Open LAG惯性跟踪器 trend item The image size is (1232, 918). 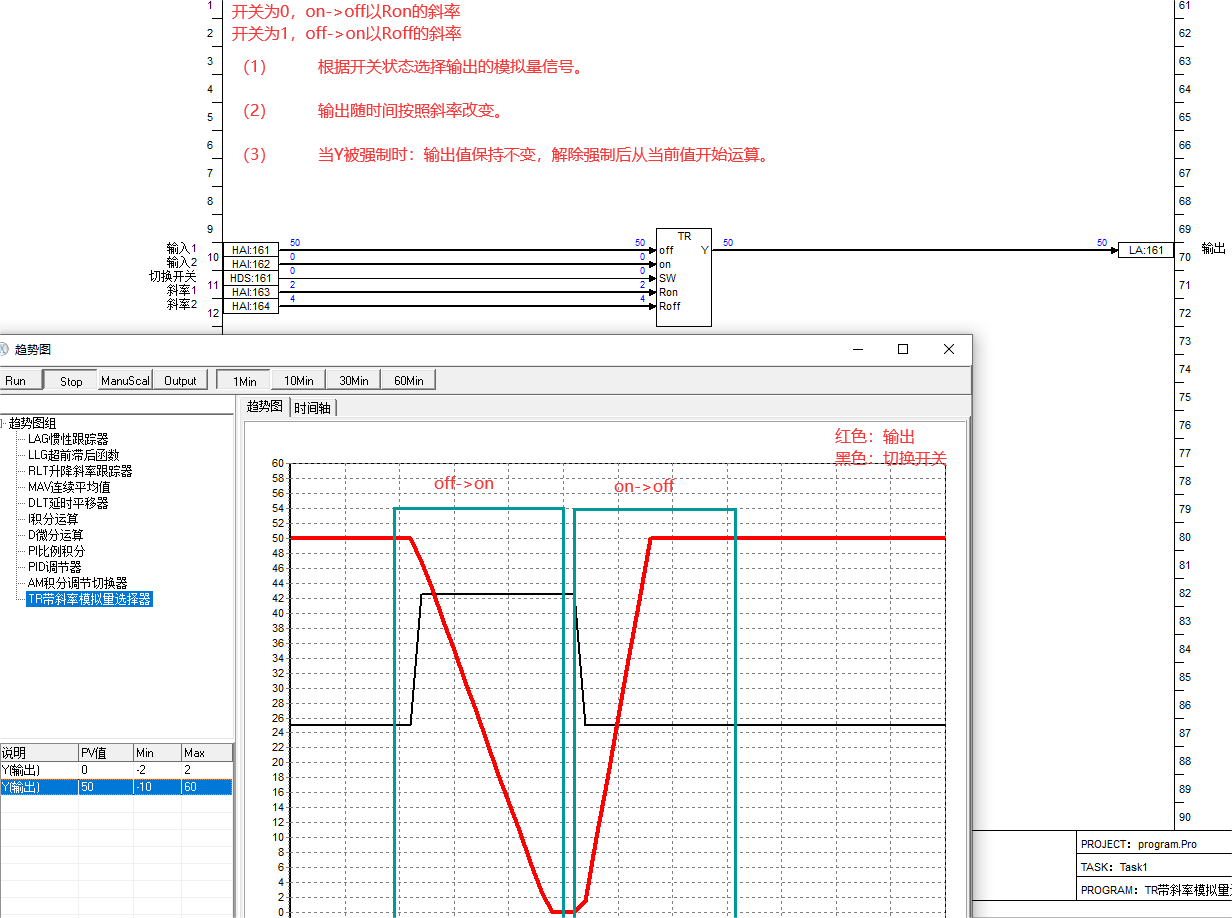pyautogui.click(x=68, y=439)
